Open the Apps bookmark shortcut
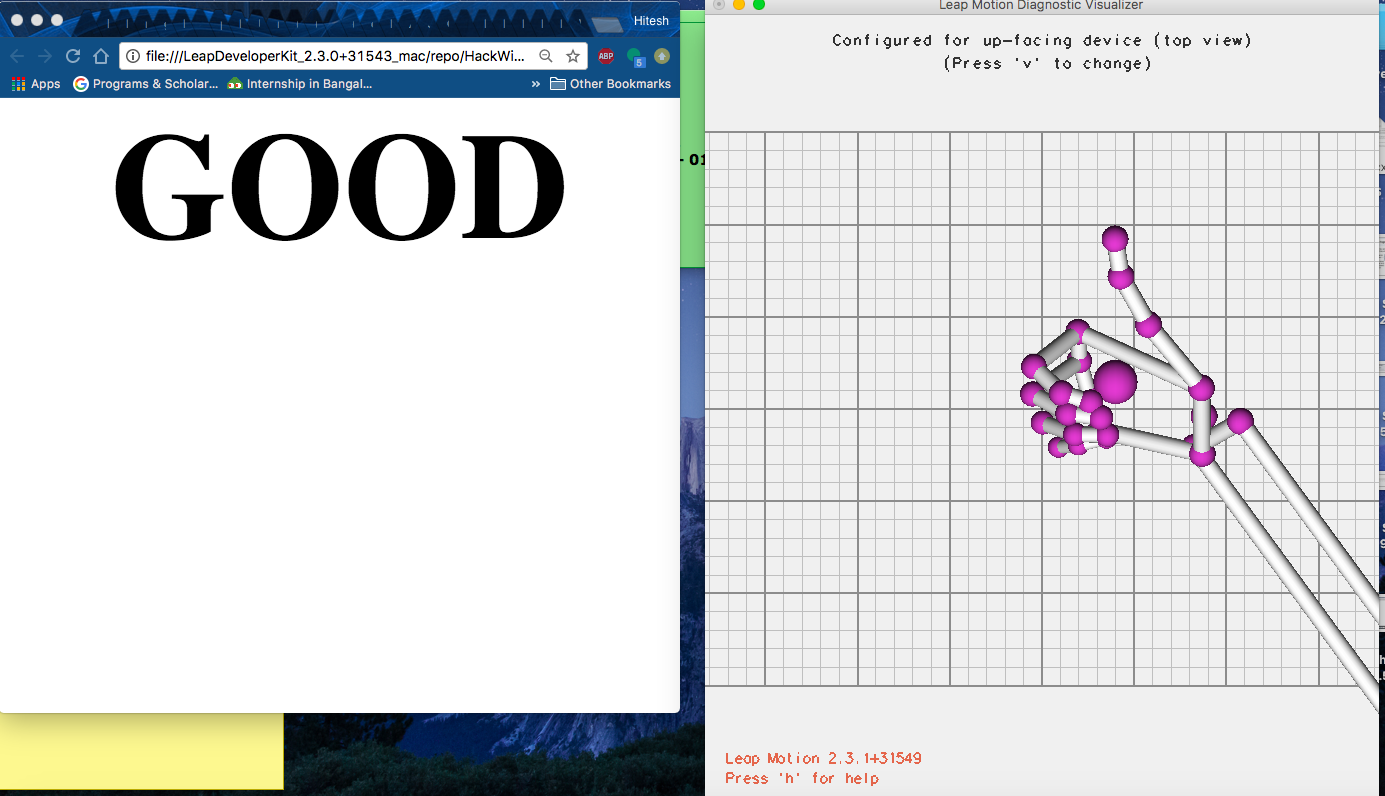Image resolution: width=1385 pixels, height=796 pixels. [x=36, y=84]
